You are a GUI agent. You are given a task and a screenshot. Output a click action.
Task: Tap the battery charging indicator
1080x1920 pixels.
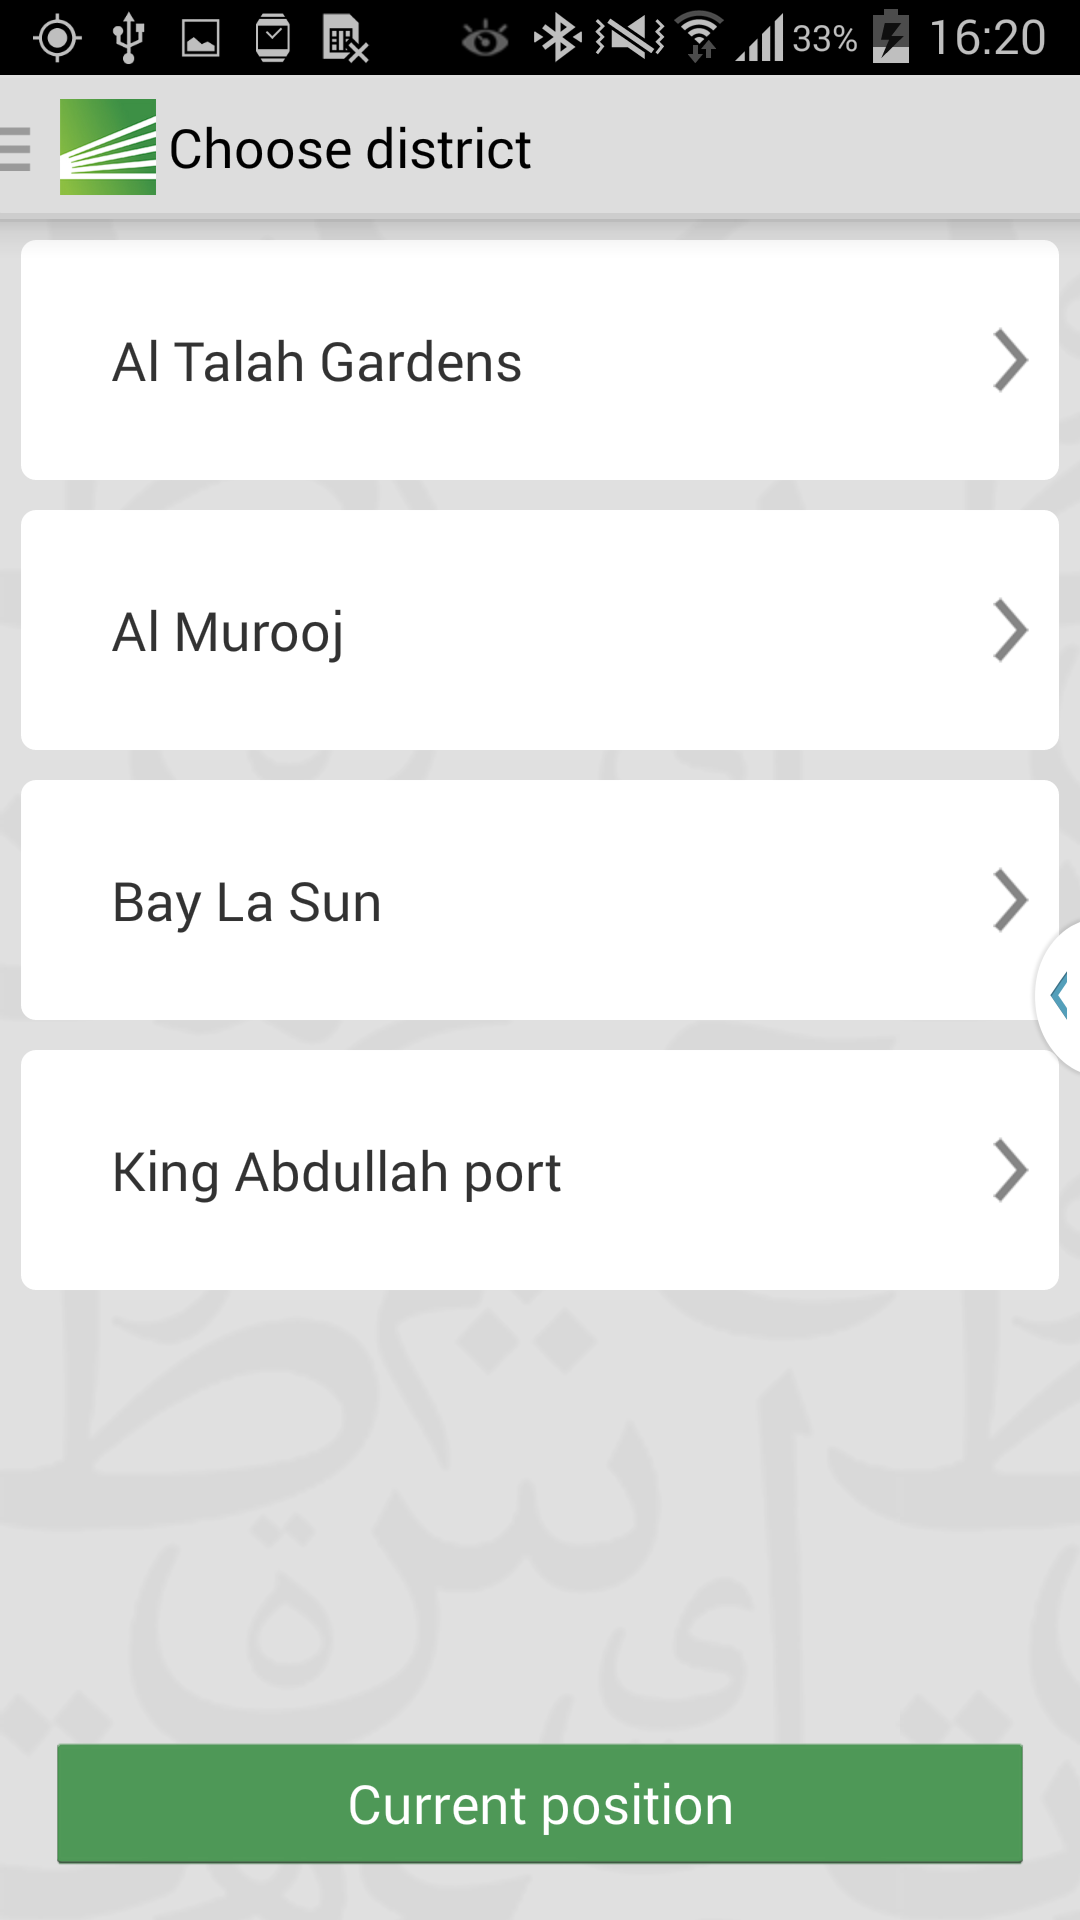click(891, 37)
